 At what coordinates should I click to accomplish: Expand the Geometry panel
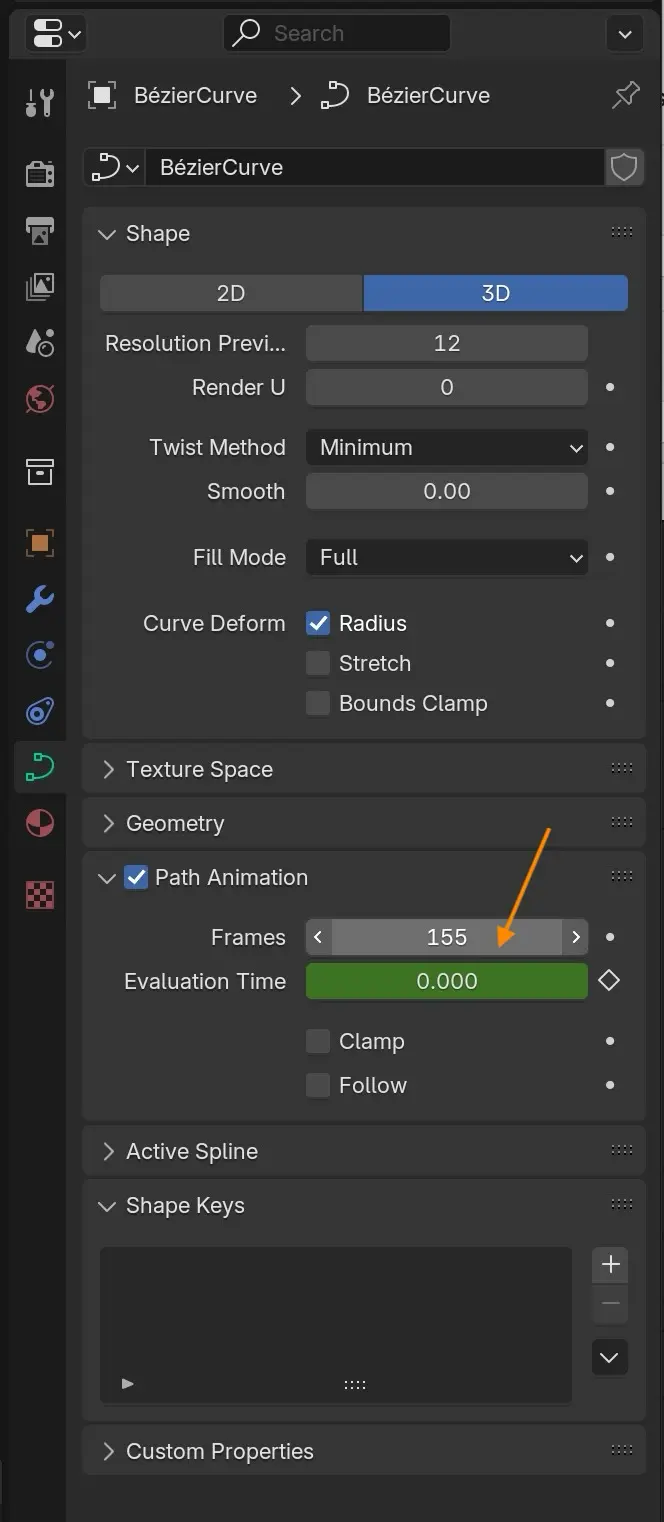click(x=175, y=823)
